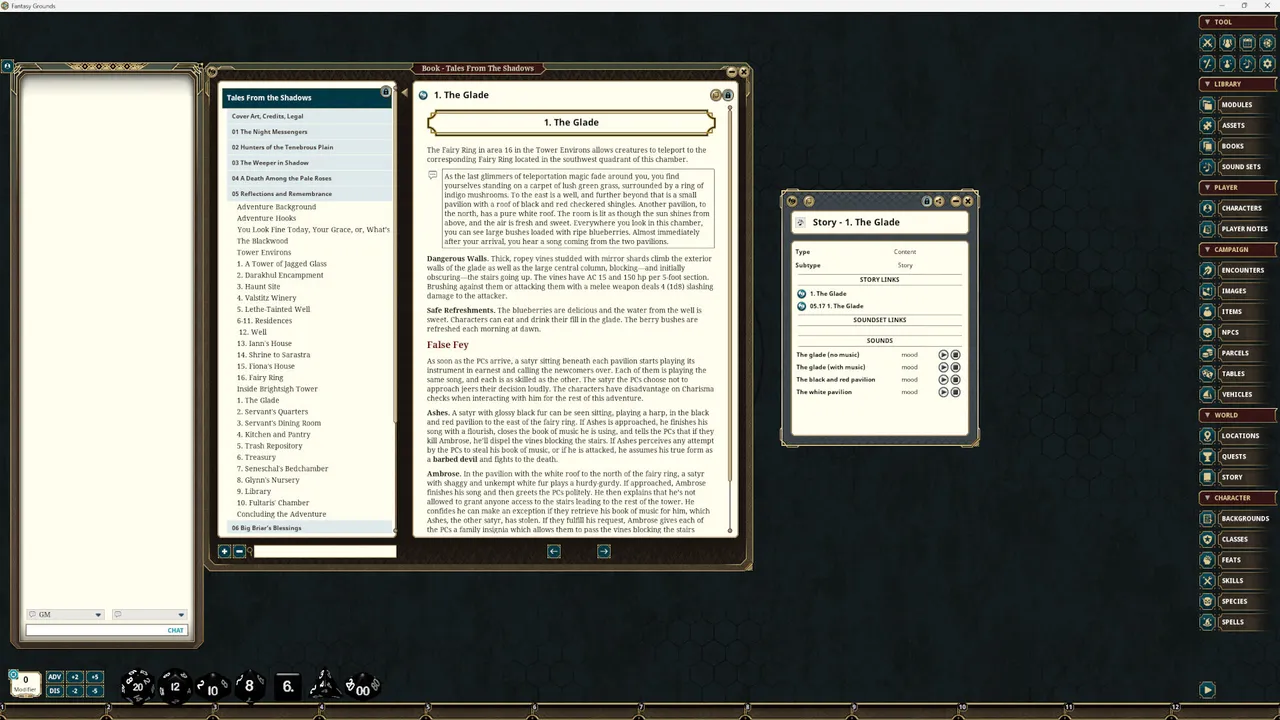Open the Backgrounds icon
1280x720 pixels.
(1208, 519)
